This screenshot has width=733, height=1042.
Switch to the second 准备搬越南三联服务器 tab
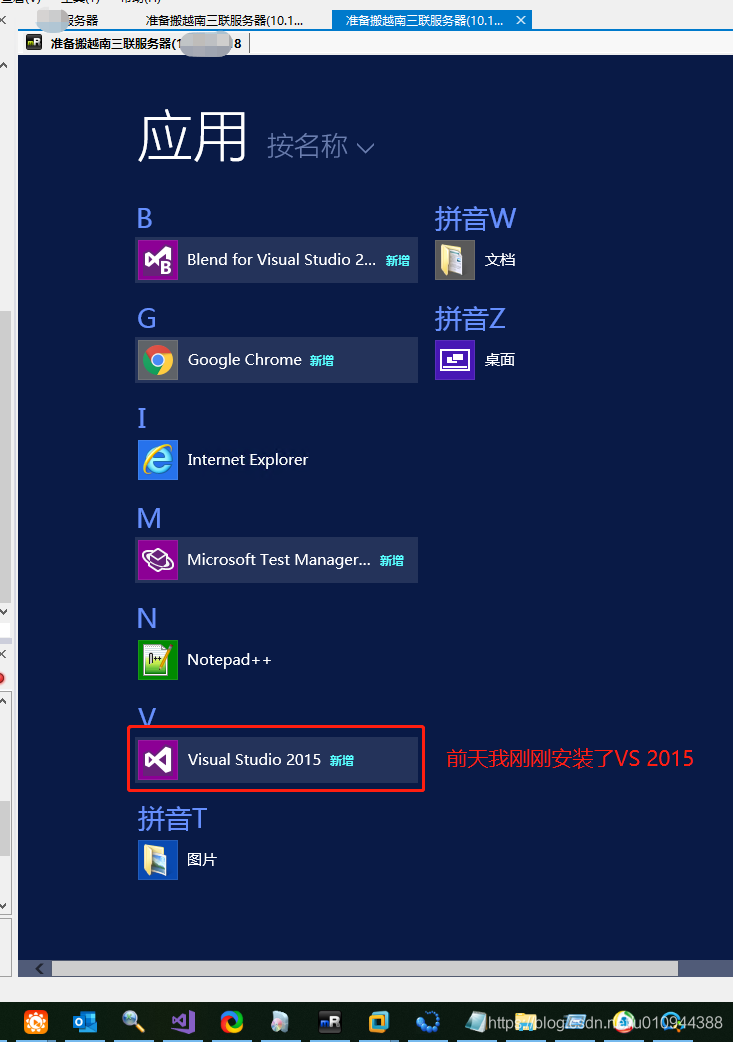tap(225, 21)
